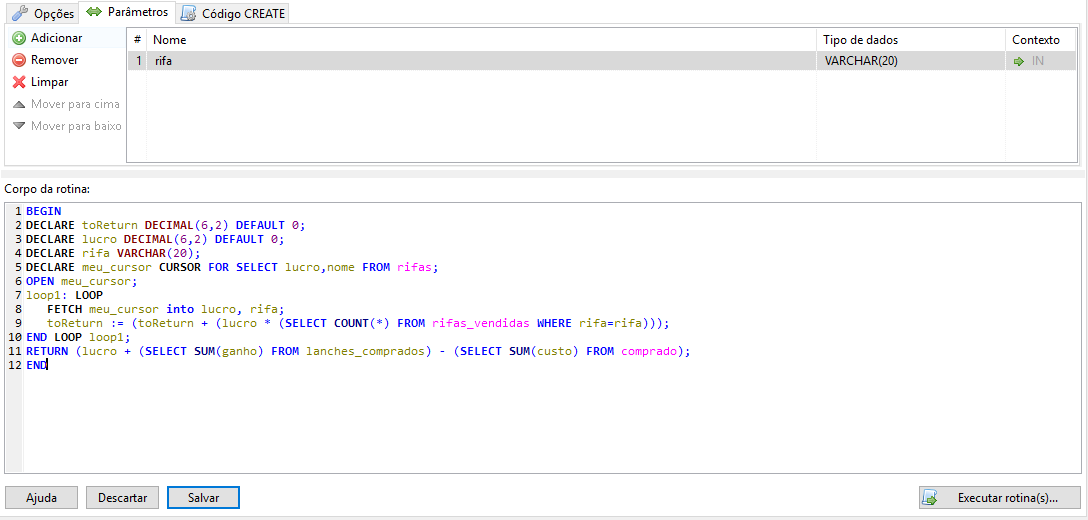The width and height of the screenshot is (1088, 520).
Task: Click the green IN arrow icon
Action: (1019, 61)
